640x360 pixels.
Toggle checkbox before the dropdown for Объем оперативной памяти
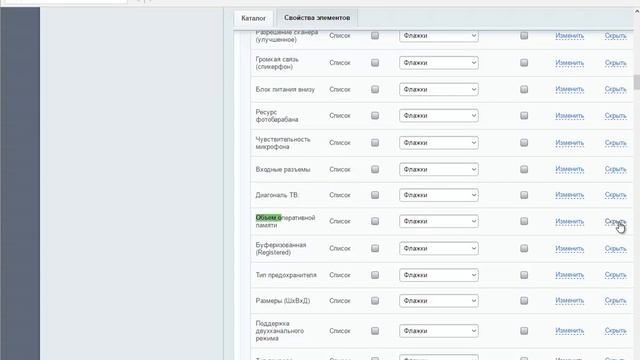point(375,221)
